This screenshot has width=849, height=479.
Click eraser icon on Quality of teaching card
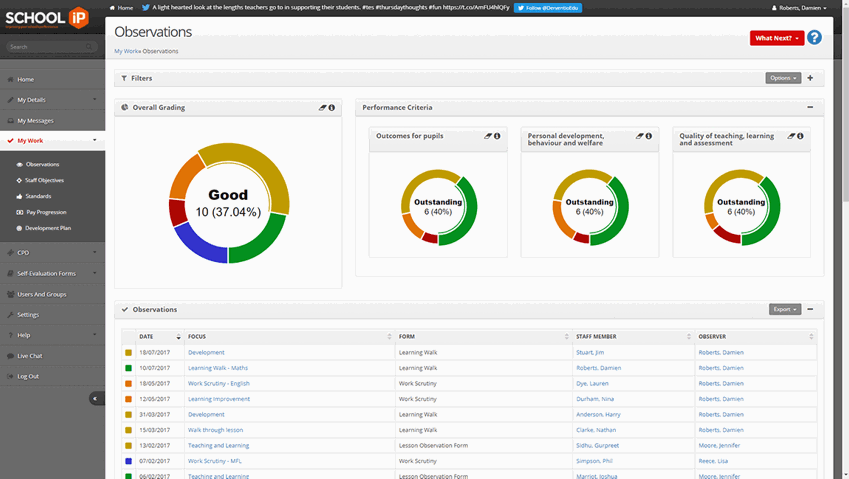click(x=791, y=136)
